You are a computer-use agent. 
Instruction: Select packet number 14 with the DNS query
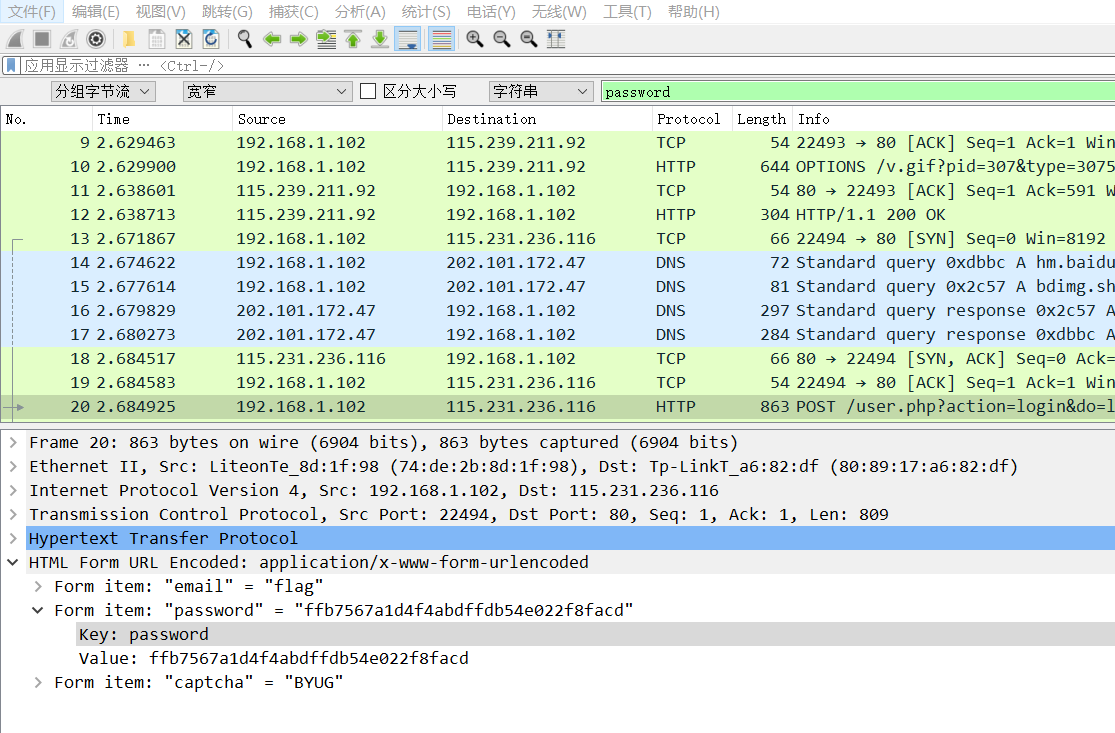click(300, 262)
